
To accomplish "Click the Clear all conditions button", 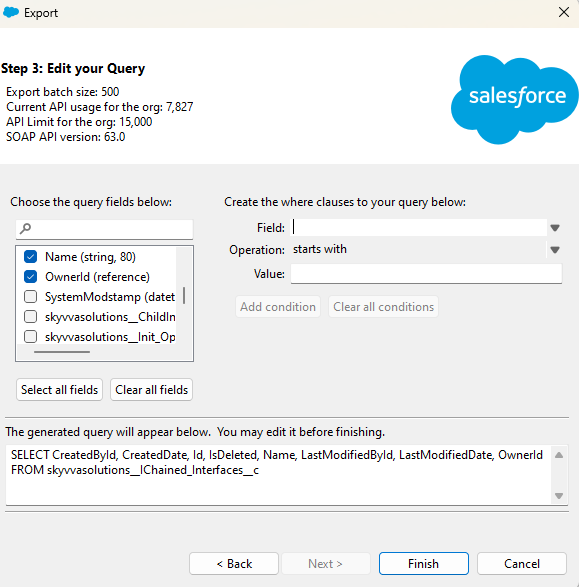I will (x=383, y=307).
